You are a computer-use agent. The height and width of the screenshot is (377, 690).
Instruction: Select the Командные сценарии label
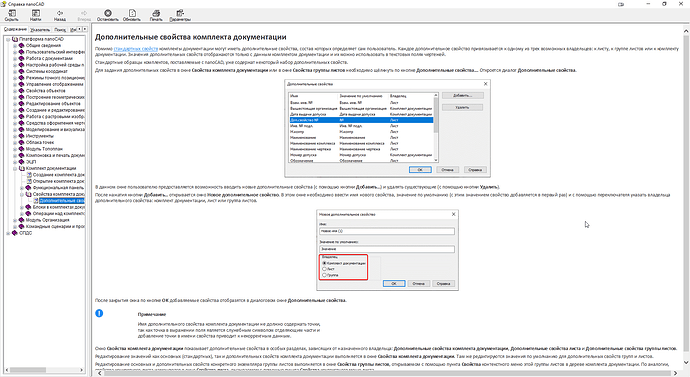[55, 226]
